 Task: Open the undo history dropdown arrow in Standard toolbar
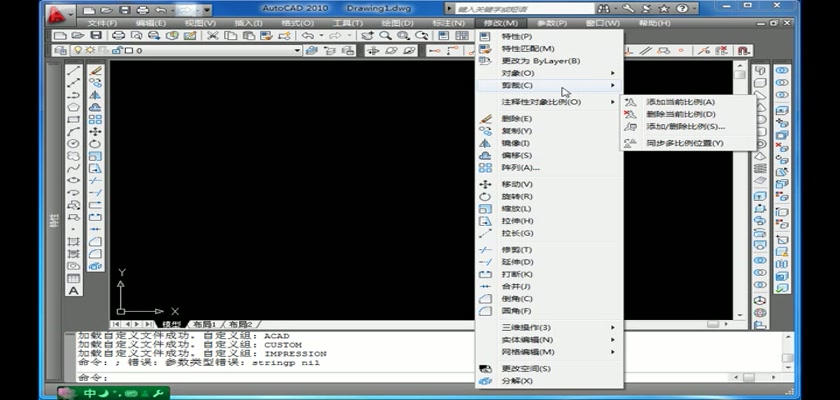pyautogui.click(x=321, y=35)
